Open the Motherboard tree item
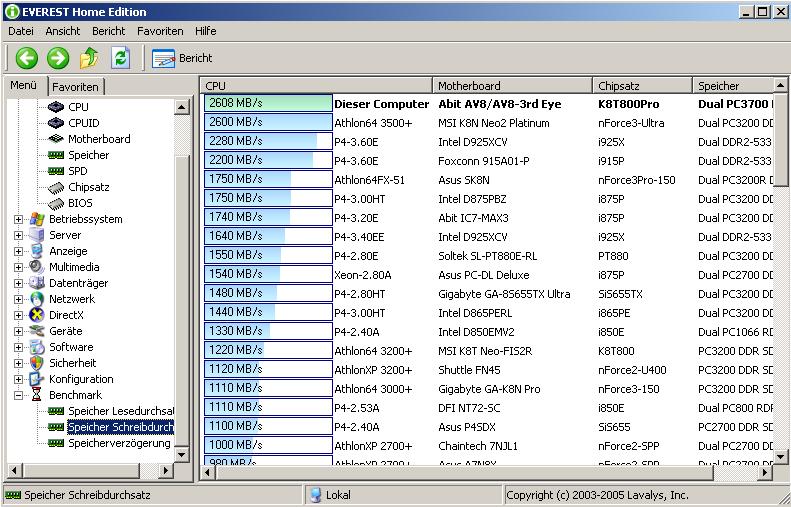This screenshot has width=791, height=507. click(x=99, y=139)
